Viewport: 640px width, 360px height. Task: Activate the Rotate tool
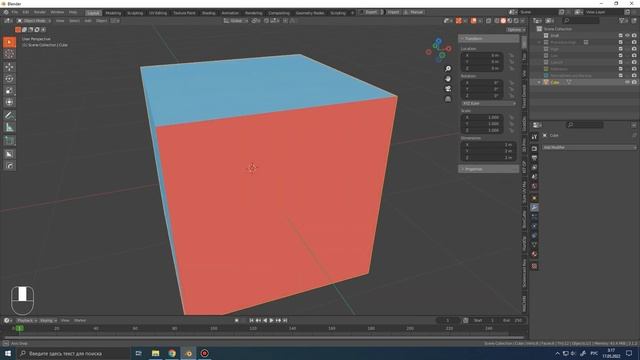click(9, 79)
